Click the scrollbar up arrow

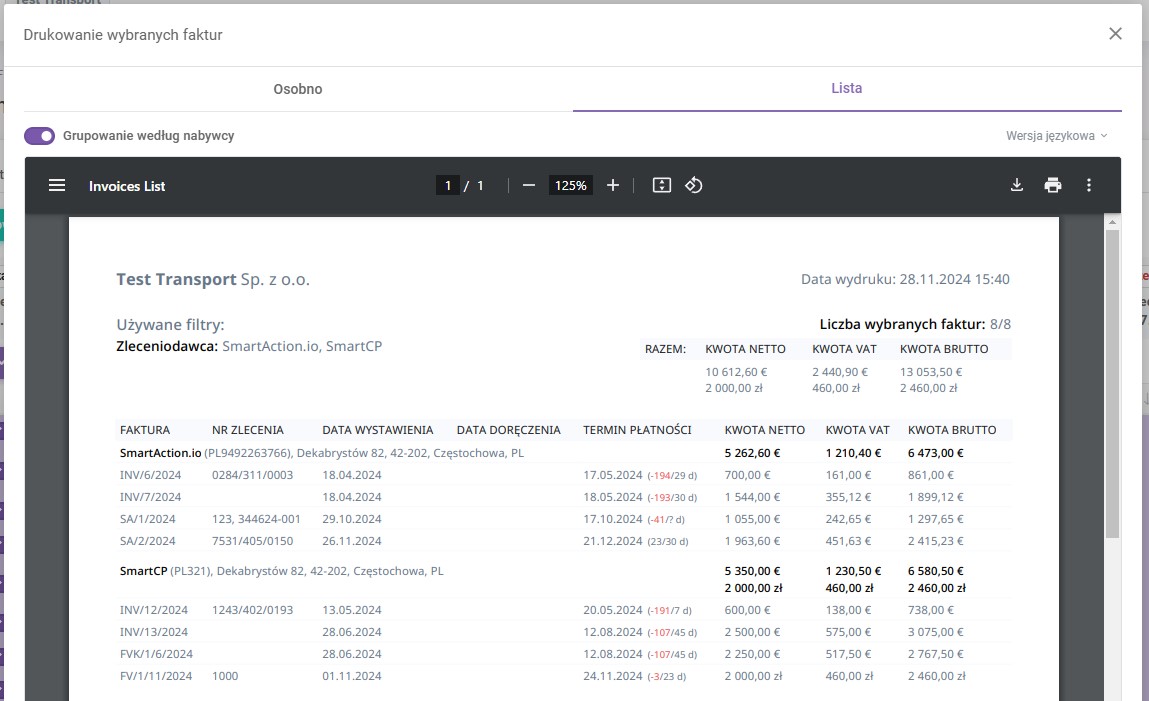pos(1112,221)
